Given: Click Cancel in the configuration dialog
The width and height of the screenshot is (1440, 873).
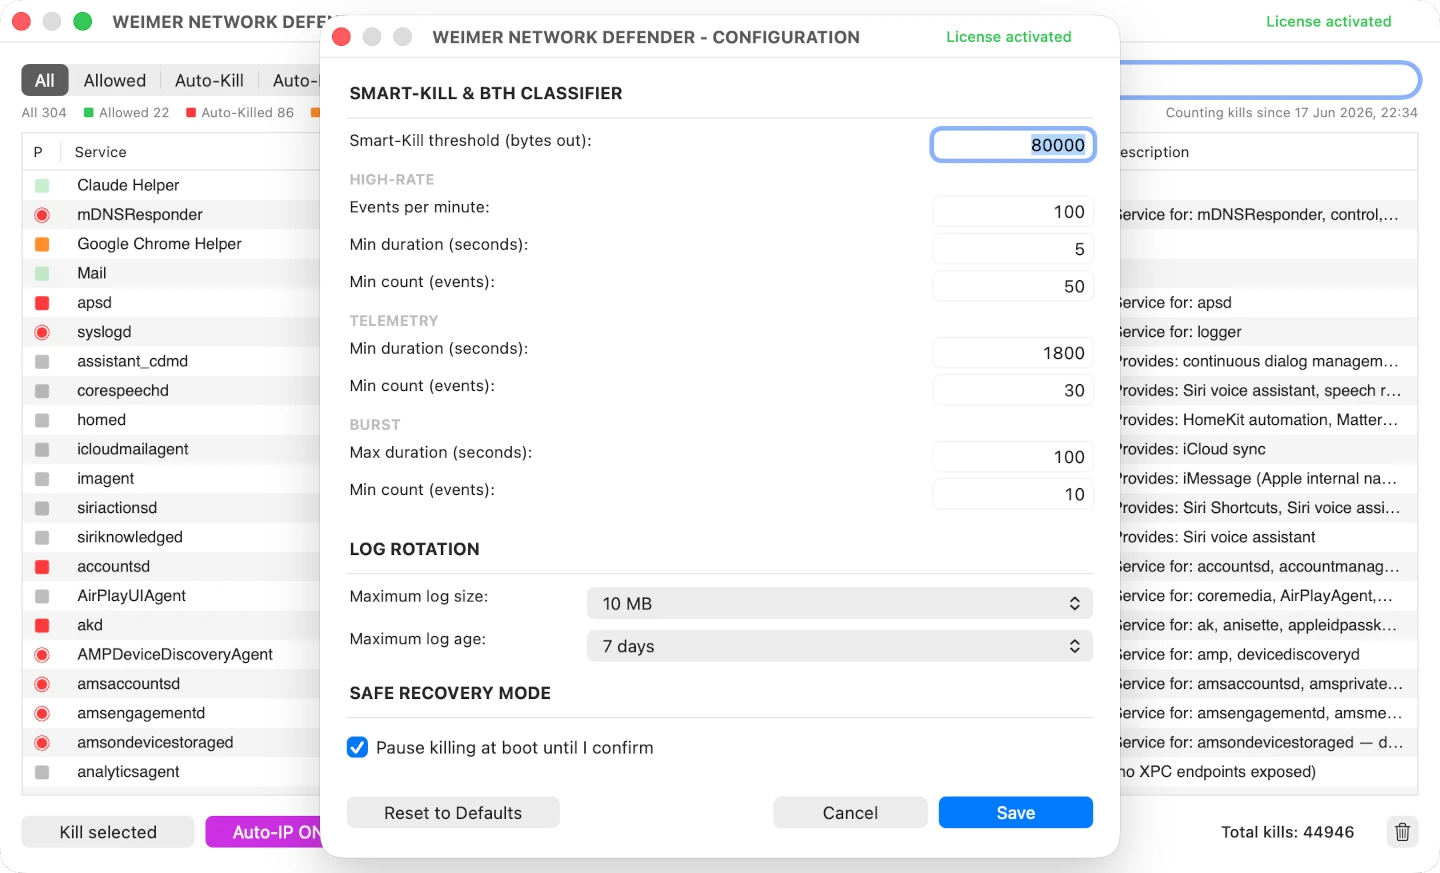Looking at the screenshot, I should (x=850, y=812).
